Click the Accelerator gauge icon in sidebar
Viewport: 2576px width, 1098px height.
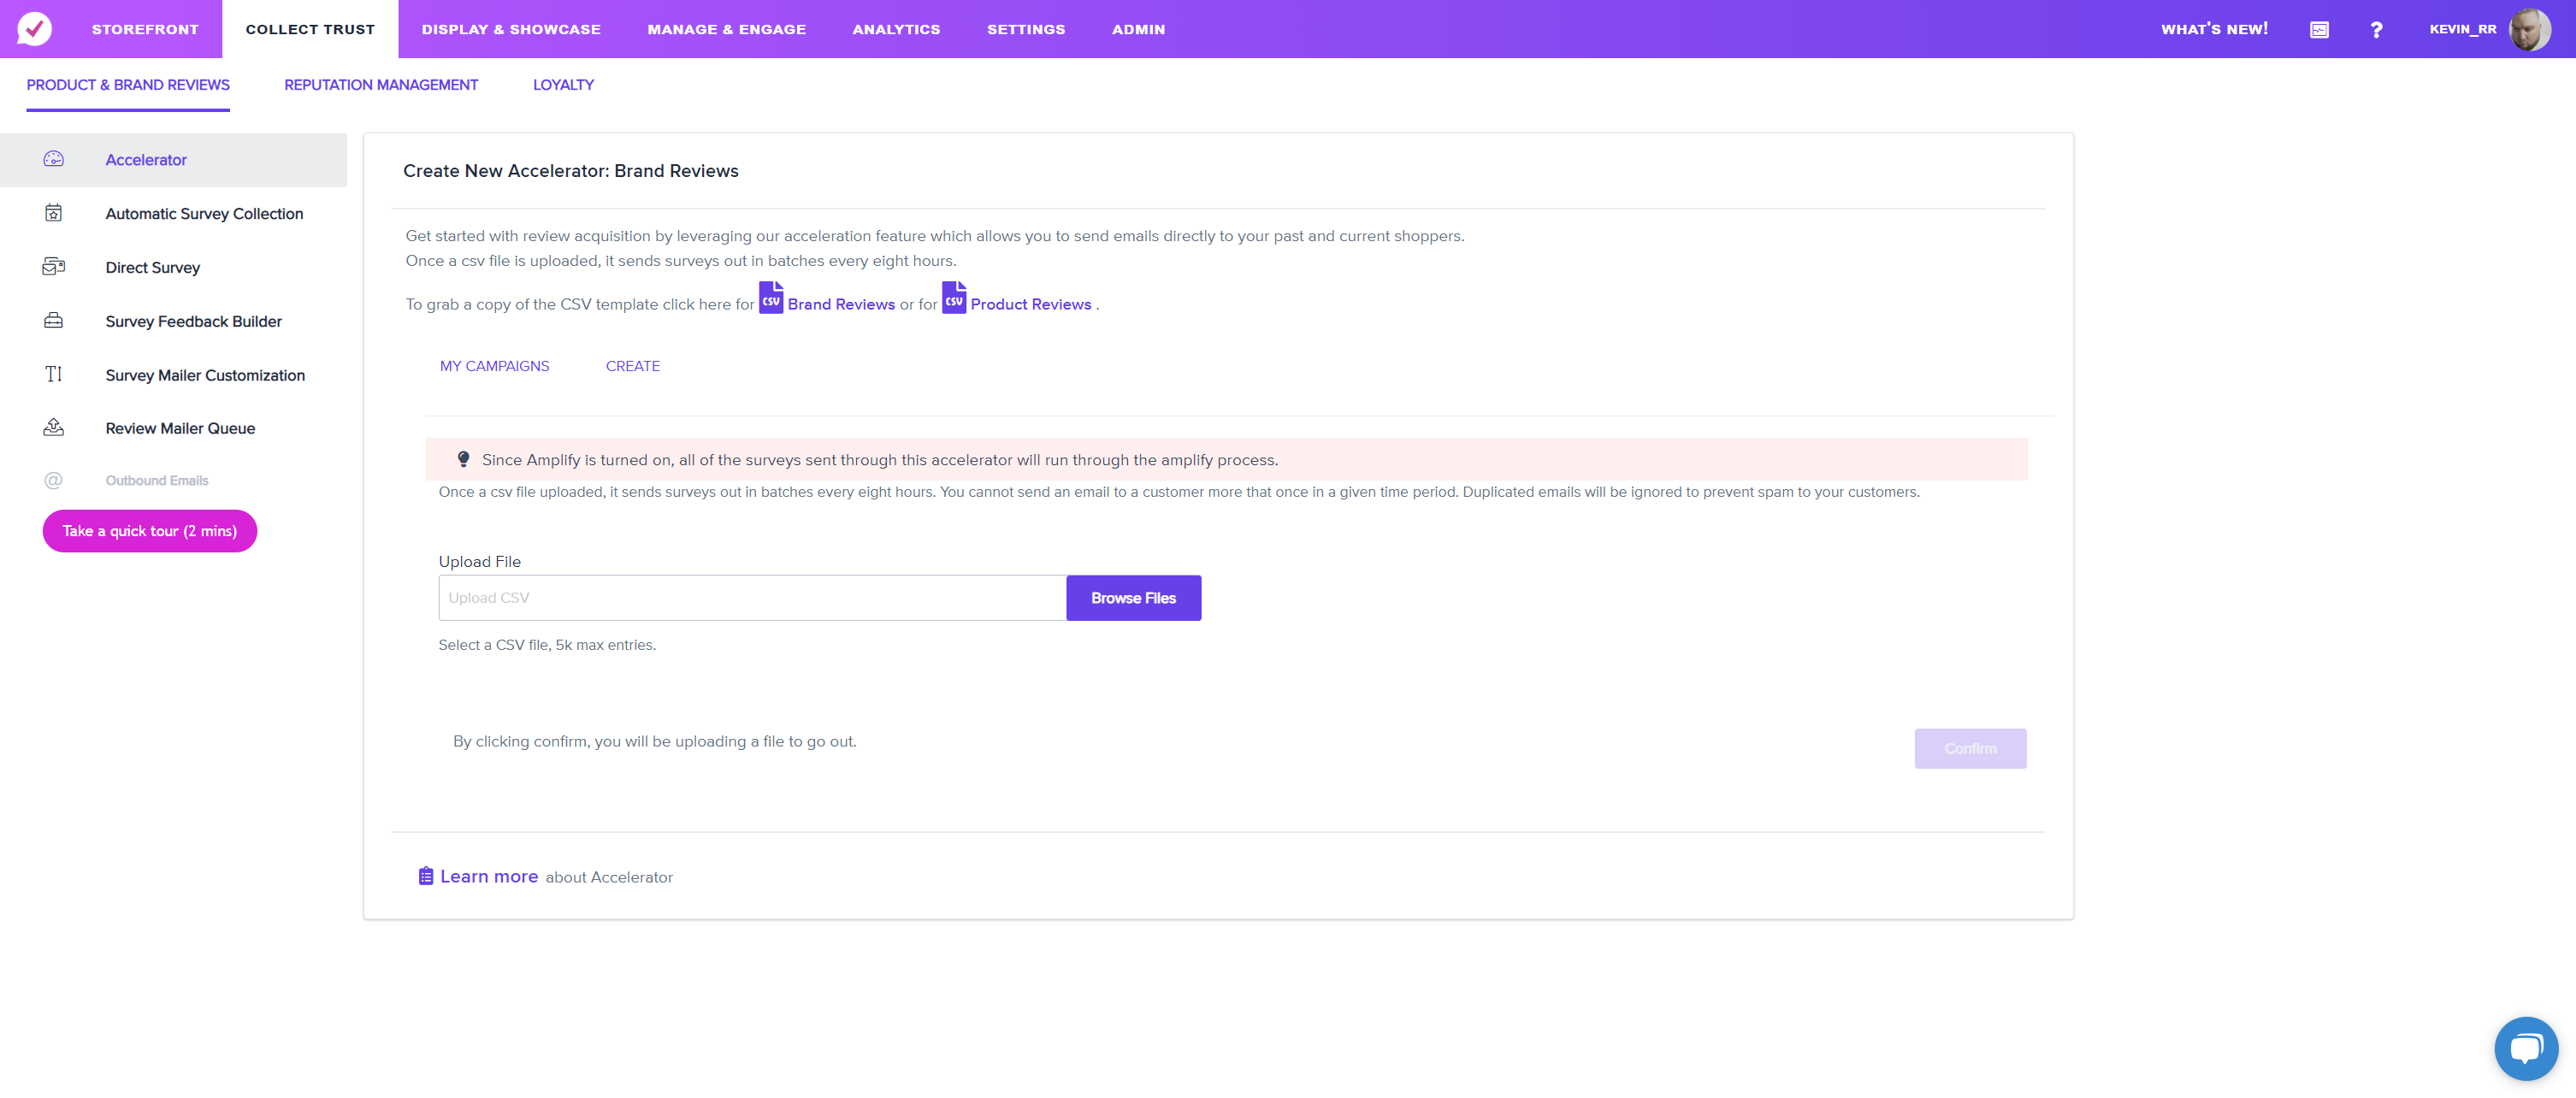(x=54, y=159)
